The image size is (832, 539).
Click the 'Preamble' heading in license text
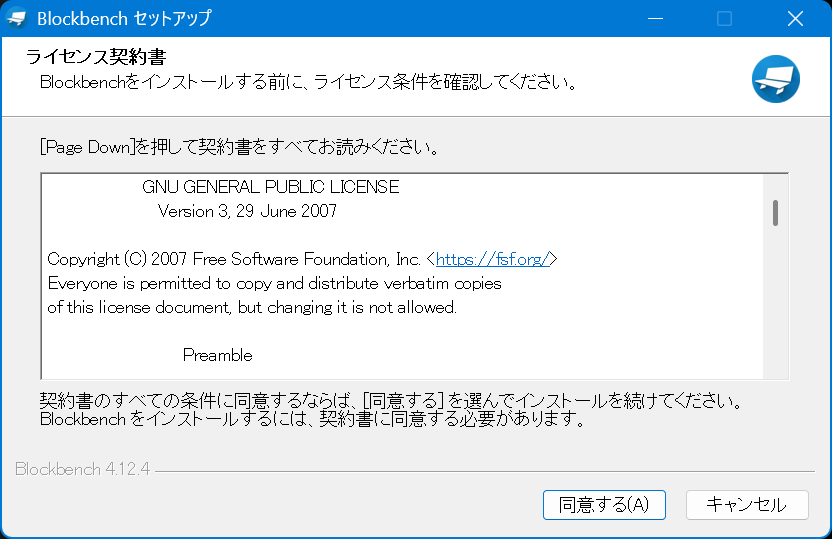[218, 355]
